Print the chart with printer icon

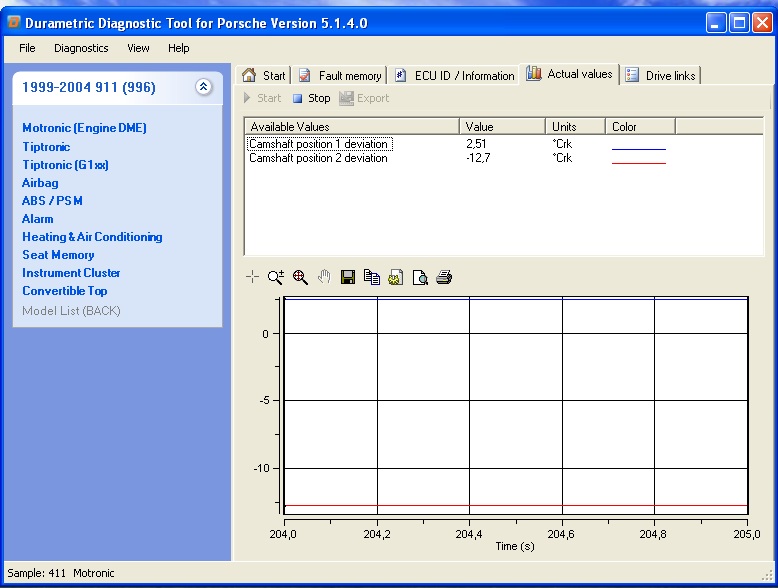(444, 277)
